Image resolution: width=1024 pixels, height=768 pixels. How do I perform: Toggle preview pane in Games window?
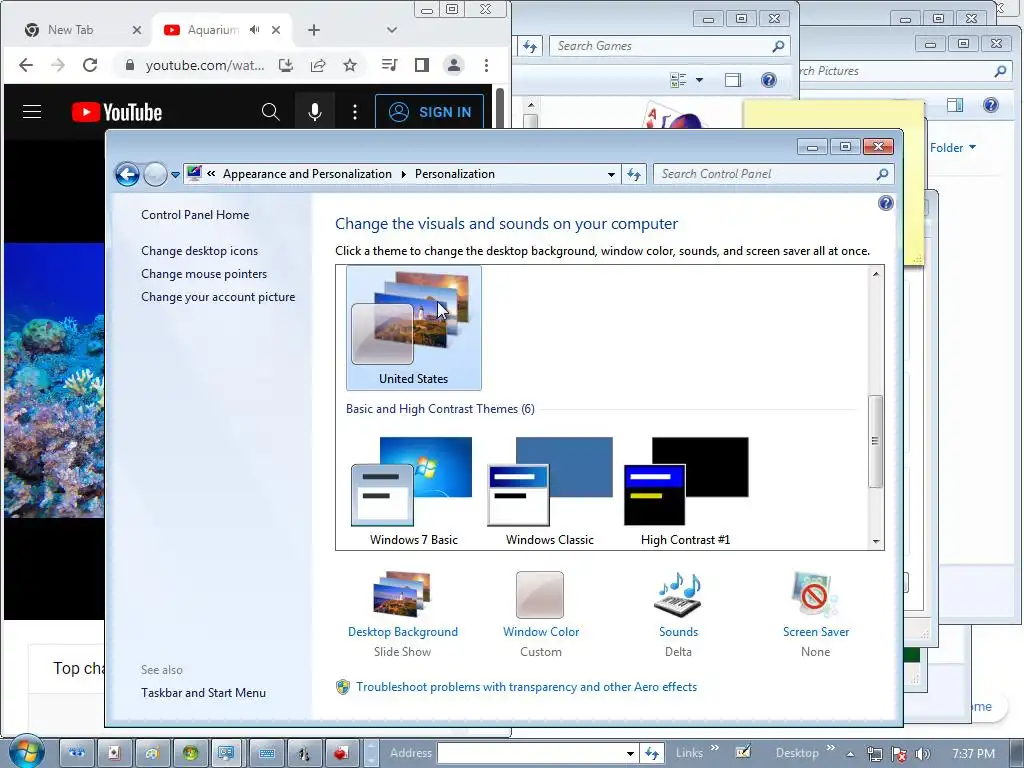point(733,80)
